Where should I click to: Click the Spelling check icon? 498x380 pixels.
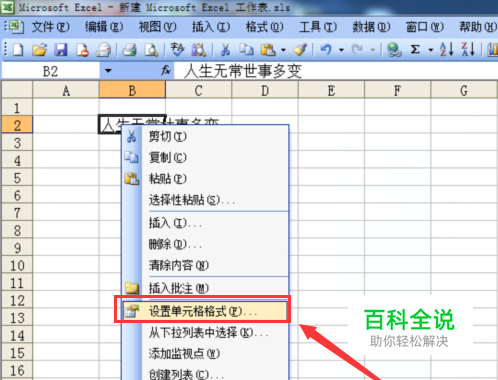(177, 50)
